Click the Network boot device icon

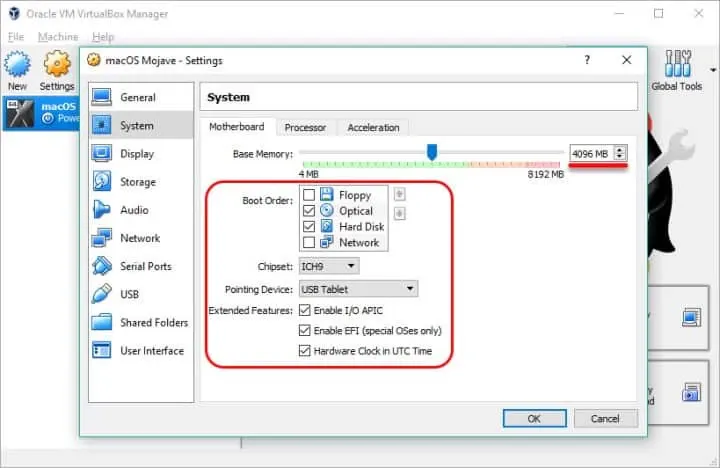326,242
